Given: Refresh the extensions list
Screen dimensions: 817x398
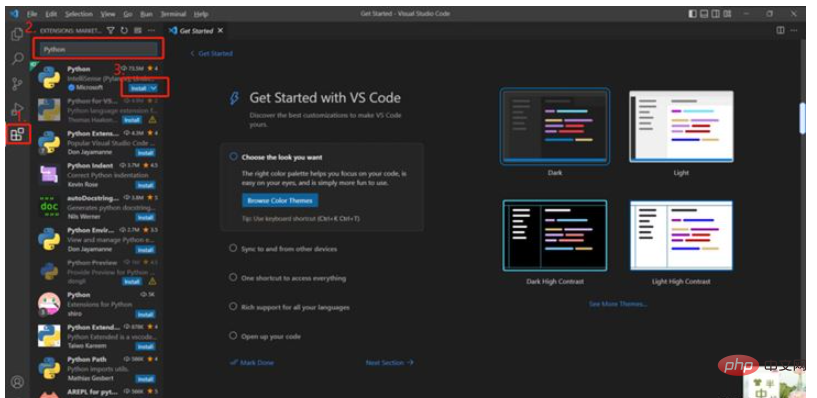Looking at the screenshot, I should point(124,31).
